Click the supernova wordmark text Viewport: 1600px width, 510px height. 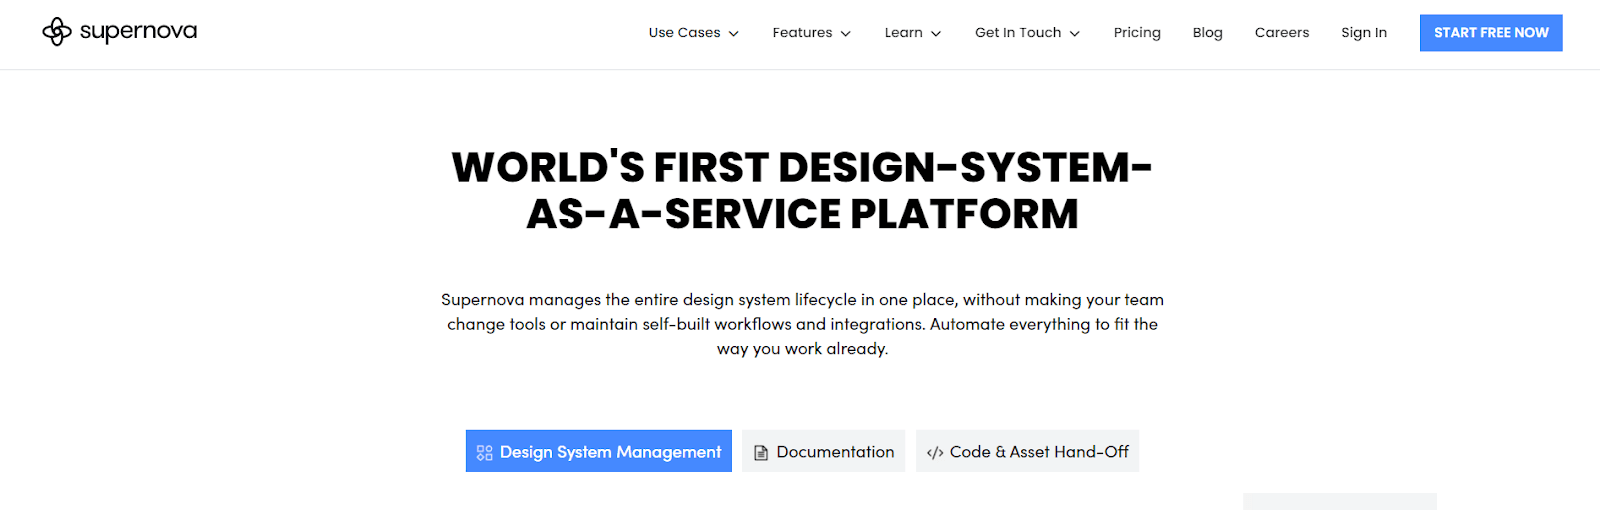coord(138,32)
